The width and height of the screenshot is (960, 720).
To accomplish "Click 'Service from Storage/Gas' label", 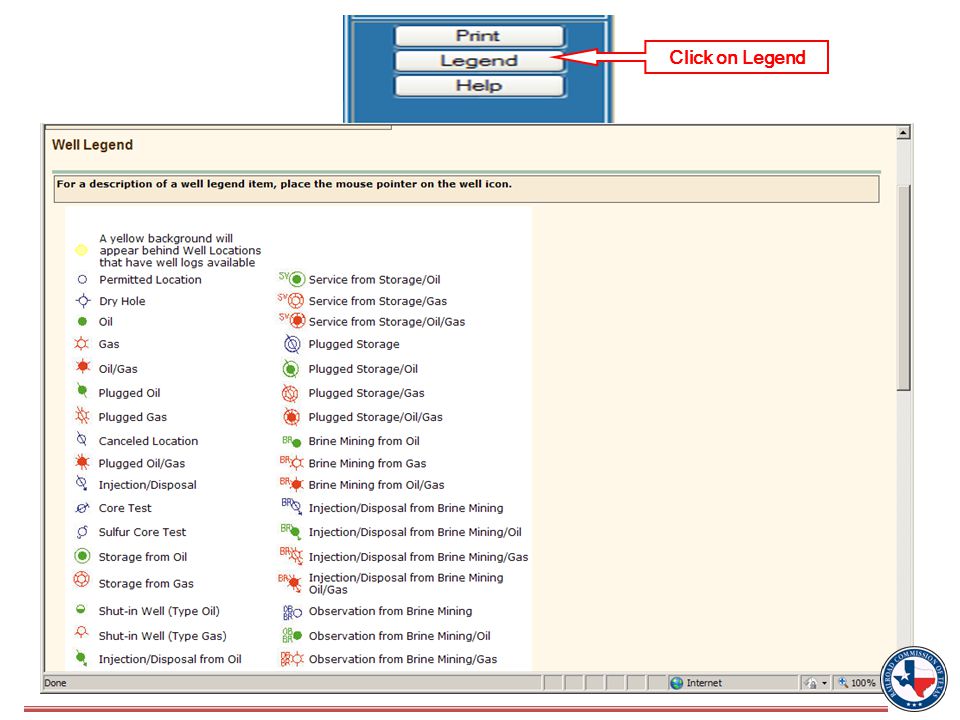I will coord(378,301).
